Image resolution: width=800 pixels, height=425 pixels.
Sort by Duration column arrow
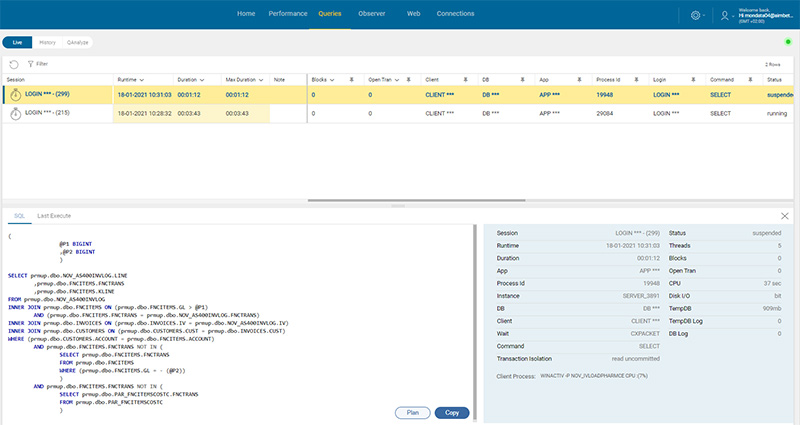(x=202, y=80)
